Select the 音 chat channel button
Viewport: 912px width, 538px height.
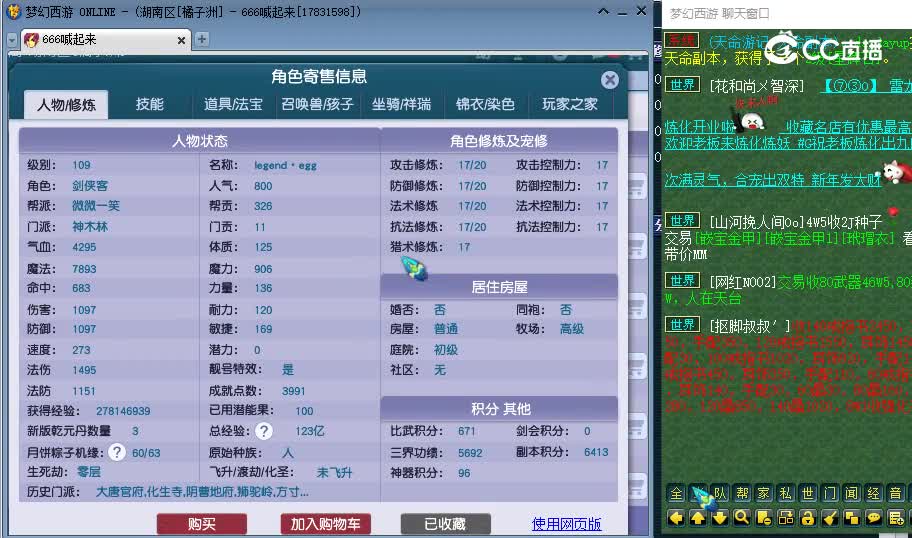[x=896, y=494]
